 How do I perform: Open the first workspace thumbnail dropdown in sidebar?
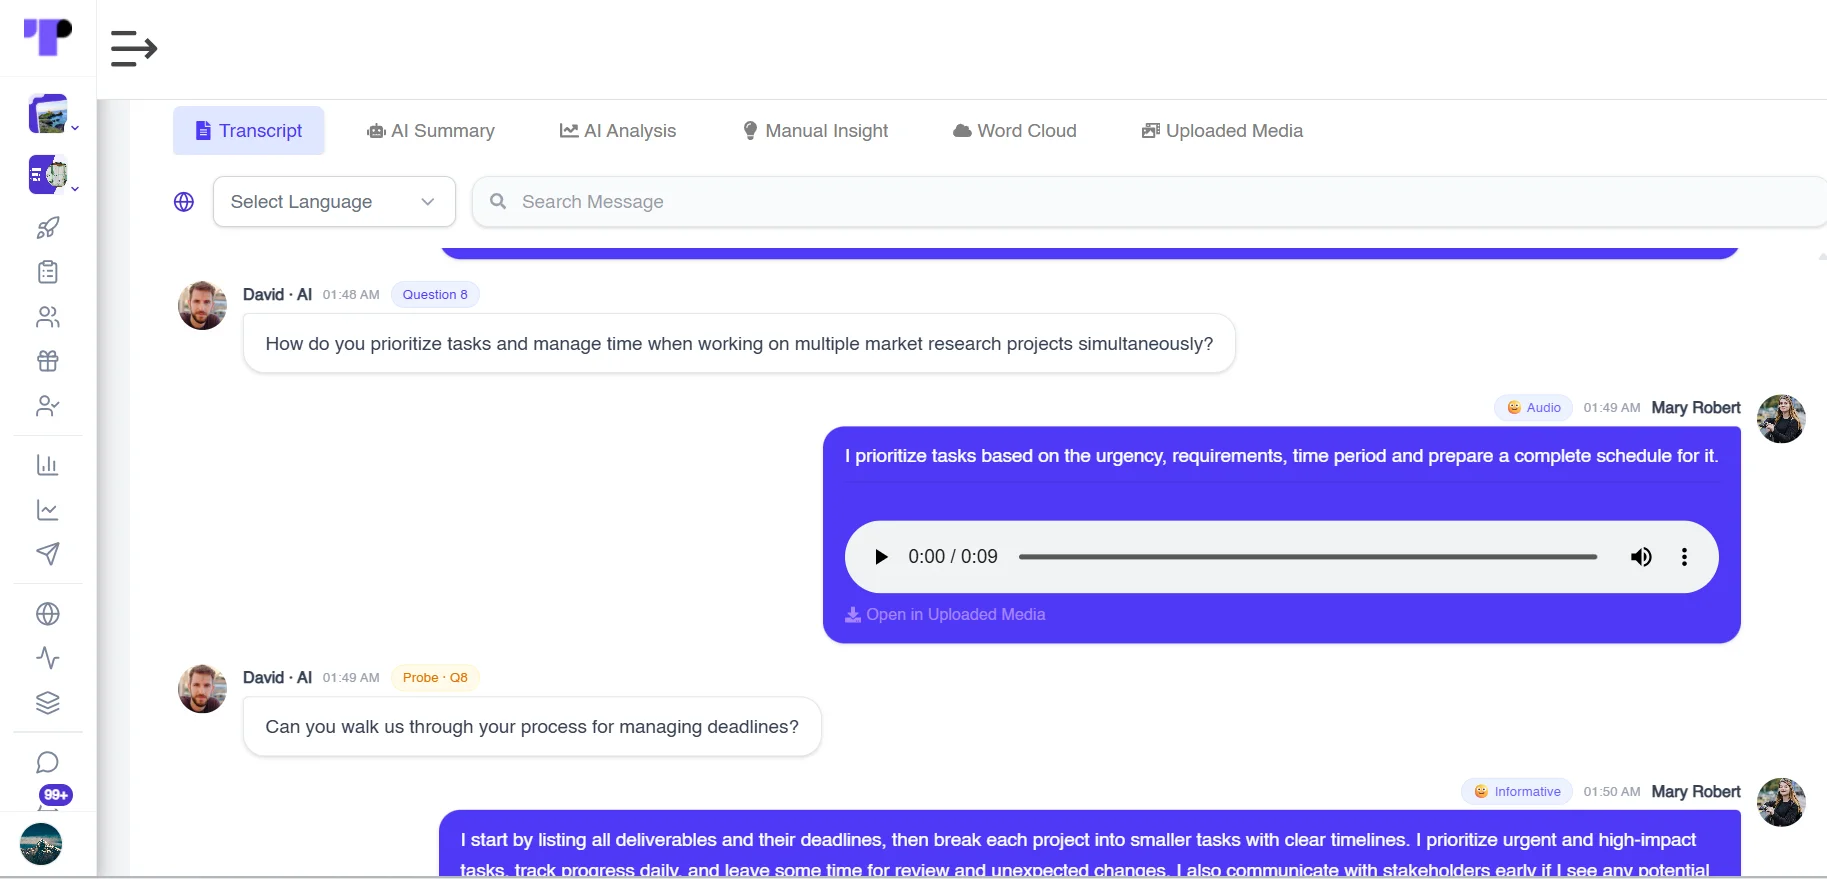click(53, 114)
